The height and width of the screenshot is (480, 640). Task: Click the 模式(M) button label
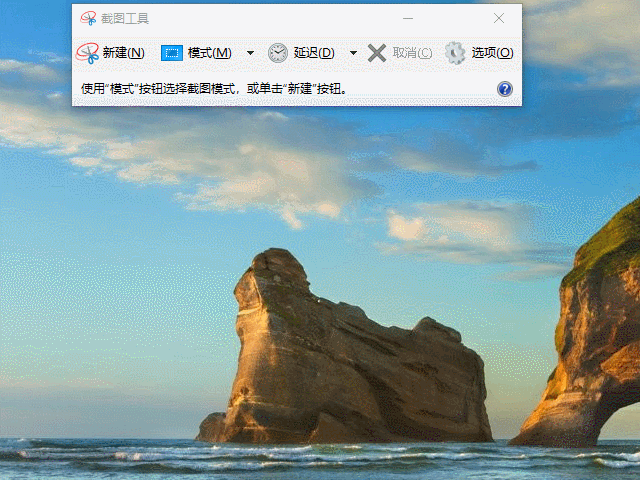[209, 53]
